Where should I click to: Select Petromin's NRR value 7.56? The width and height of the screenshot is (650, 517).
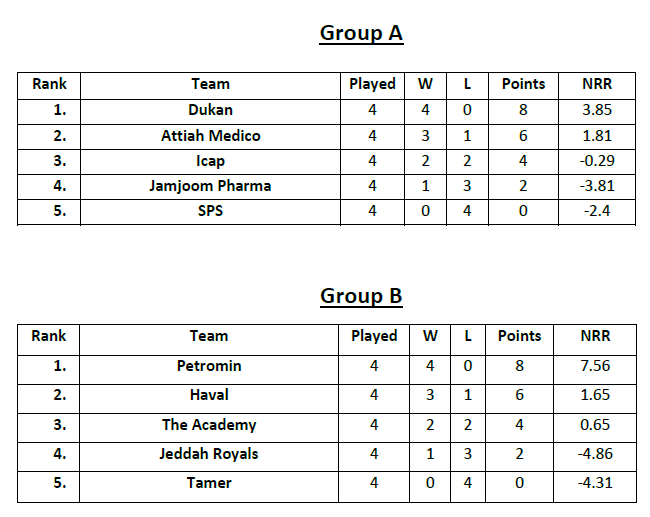tap(595, 366)
